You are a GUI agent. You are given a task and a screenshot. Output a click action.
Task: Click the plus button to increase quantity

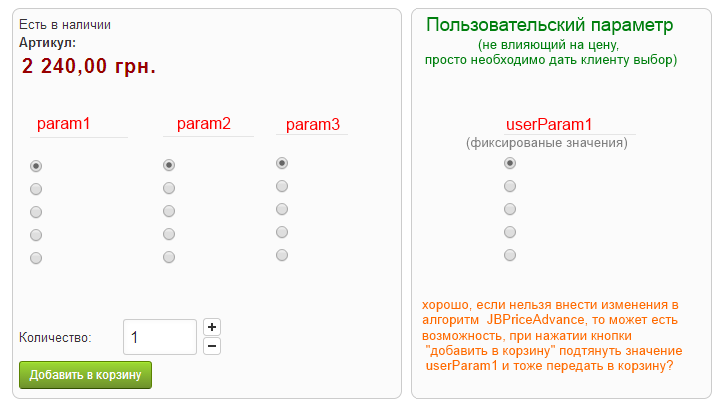[x=211, y=327]
